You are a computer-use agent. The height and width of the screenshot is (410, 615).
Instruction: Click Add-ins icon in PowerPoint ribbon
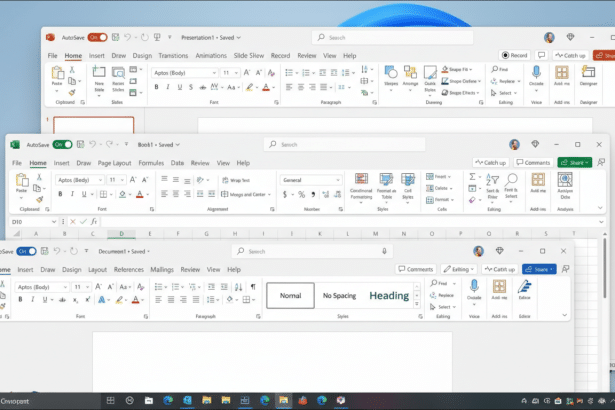point(562,73)
